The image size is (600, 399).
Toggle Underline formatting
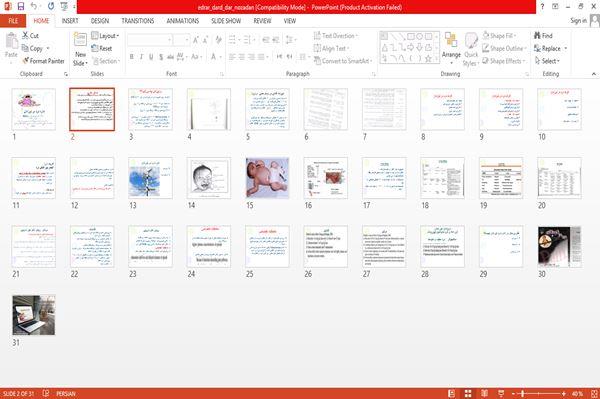click(x=151, y=57)
